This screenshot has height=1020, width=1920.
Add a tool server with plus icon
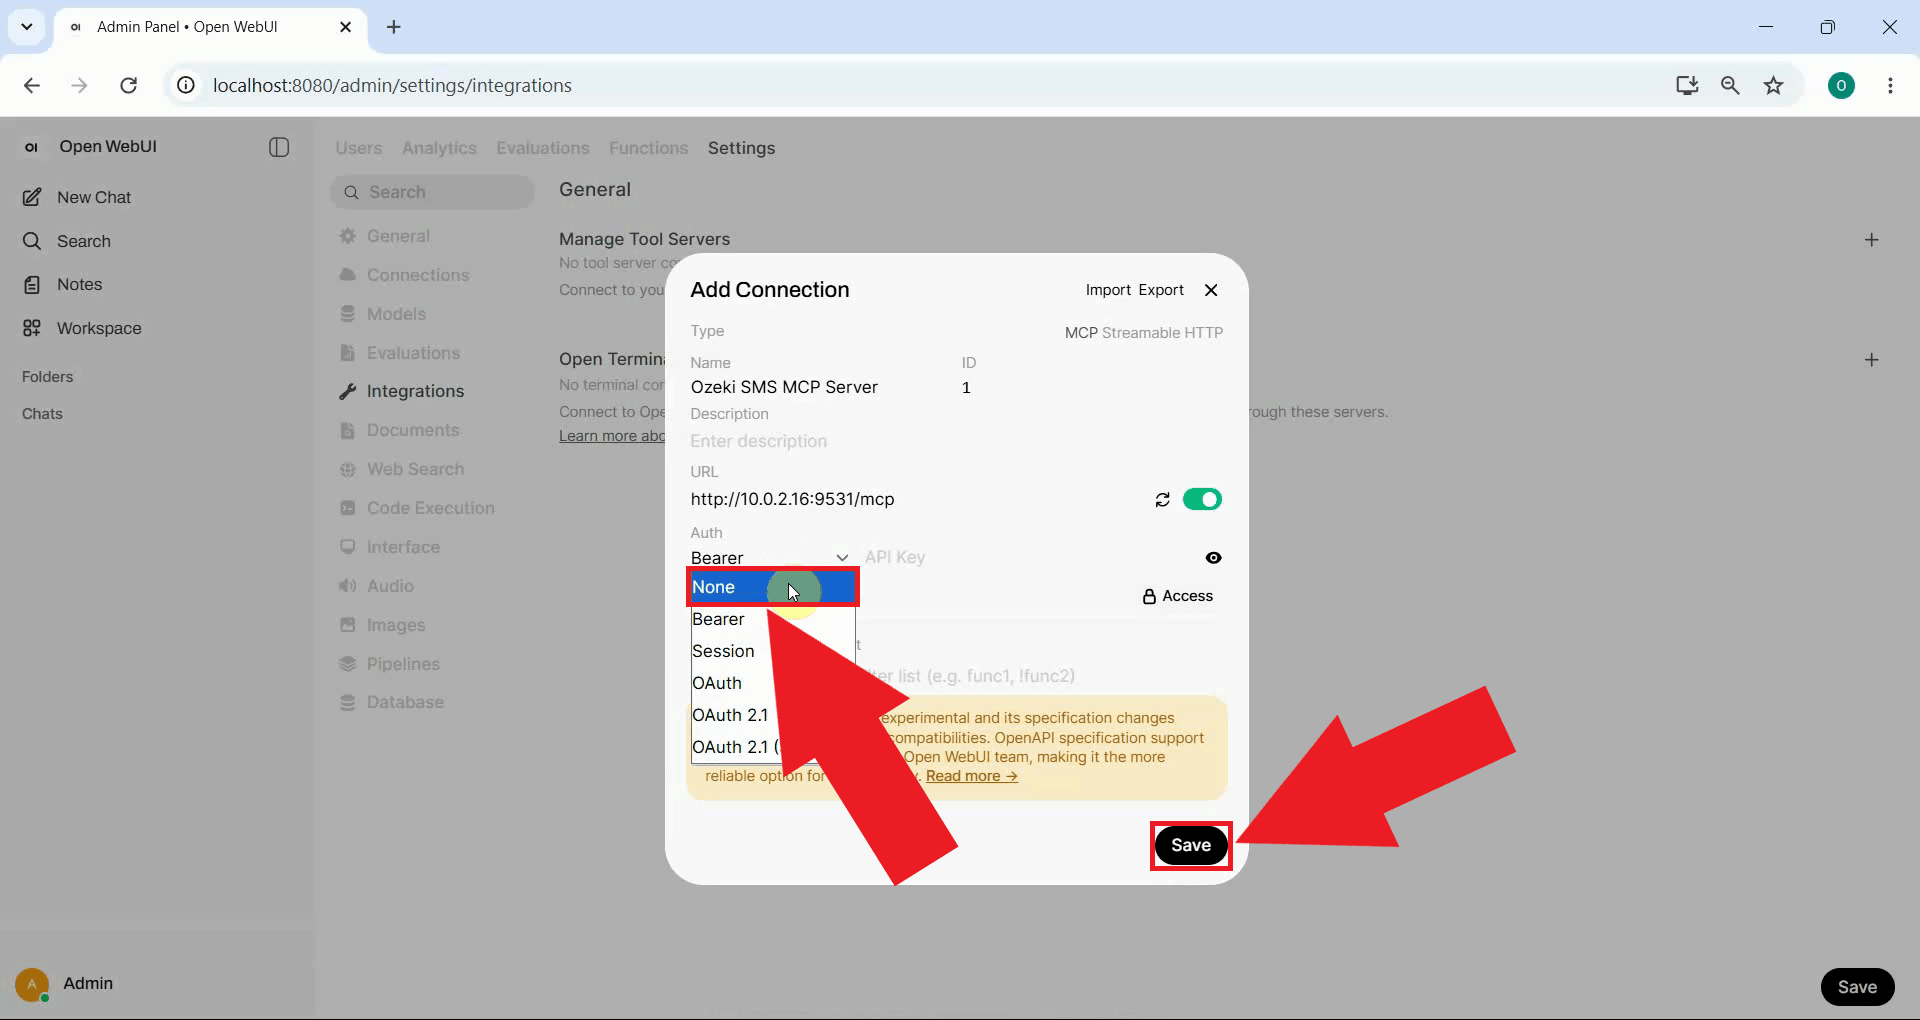(x=1872, y=240)
